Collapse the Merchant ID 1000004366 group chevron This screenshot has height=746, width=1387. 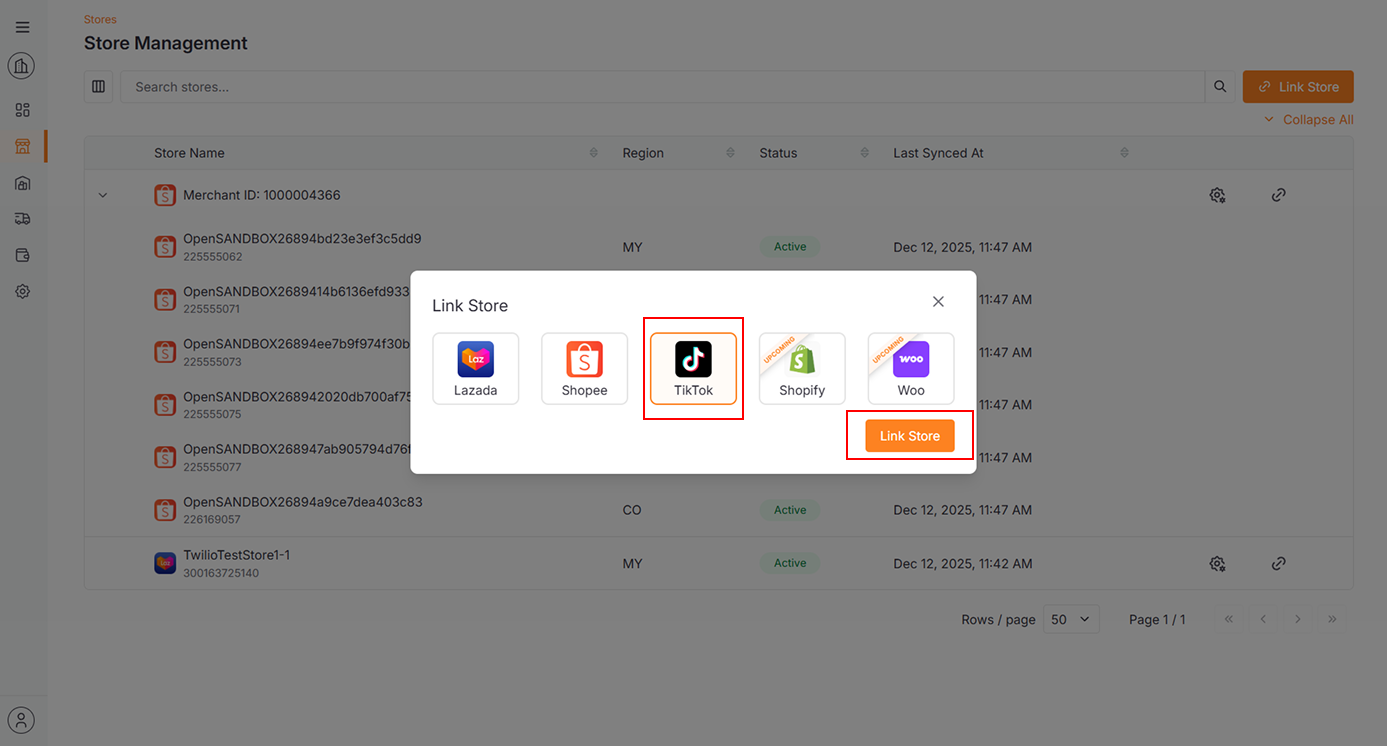click(102, 195)
